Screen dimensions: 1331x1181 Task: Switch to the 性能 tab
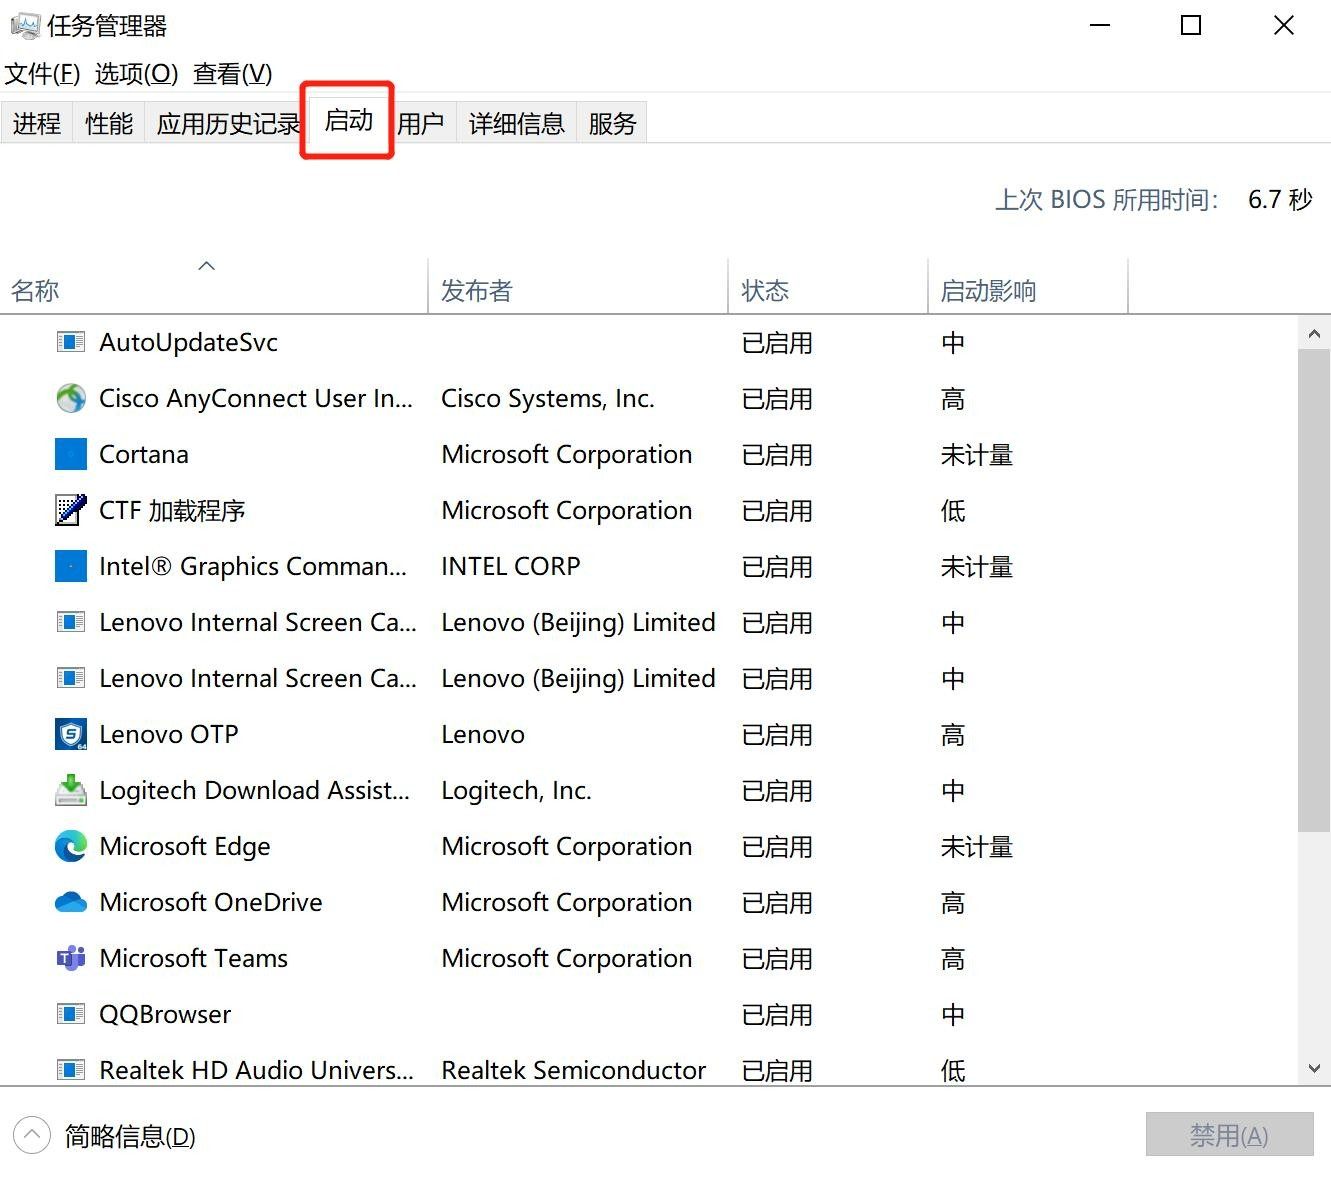pos(109,123)
